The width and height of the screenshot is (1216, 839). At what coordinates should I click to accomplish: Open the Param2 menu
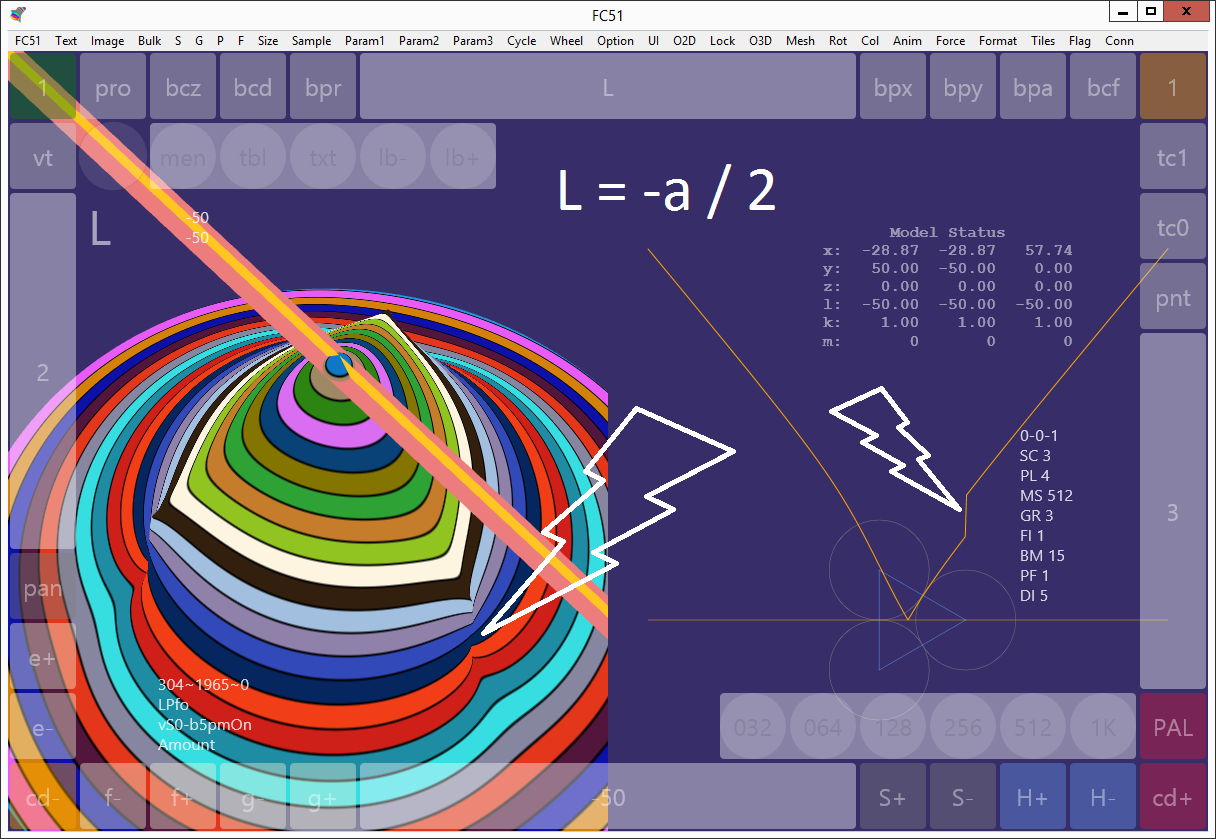click(x=419, y=41)
